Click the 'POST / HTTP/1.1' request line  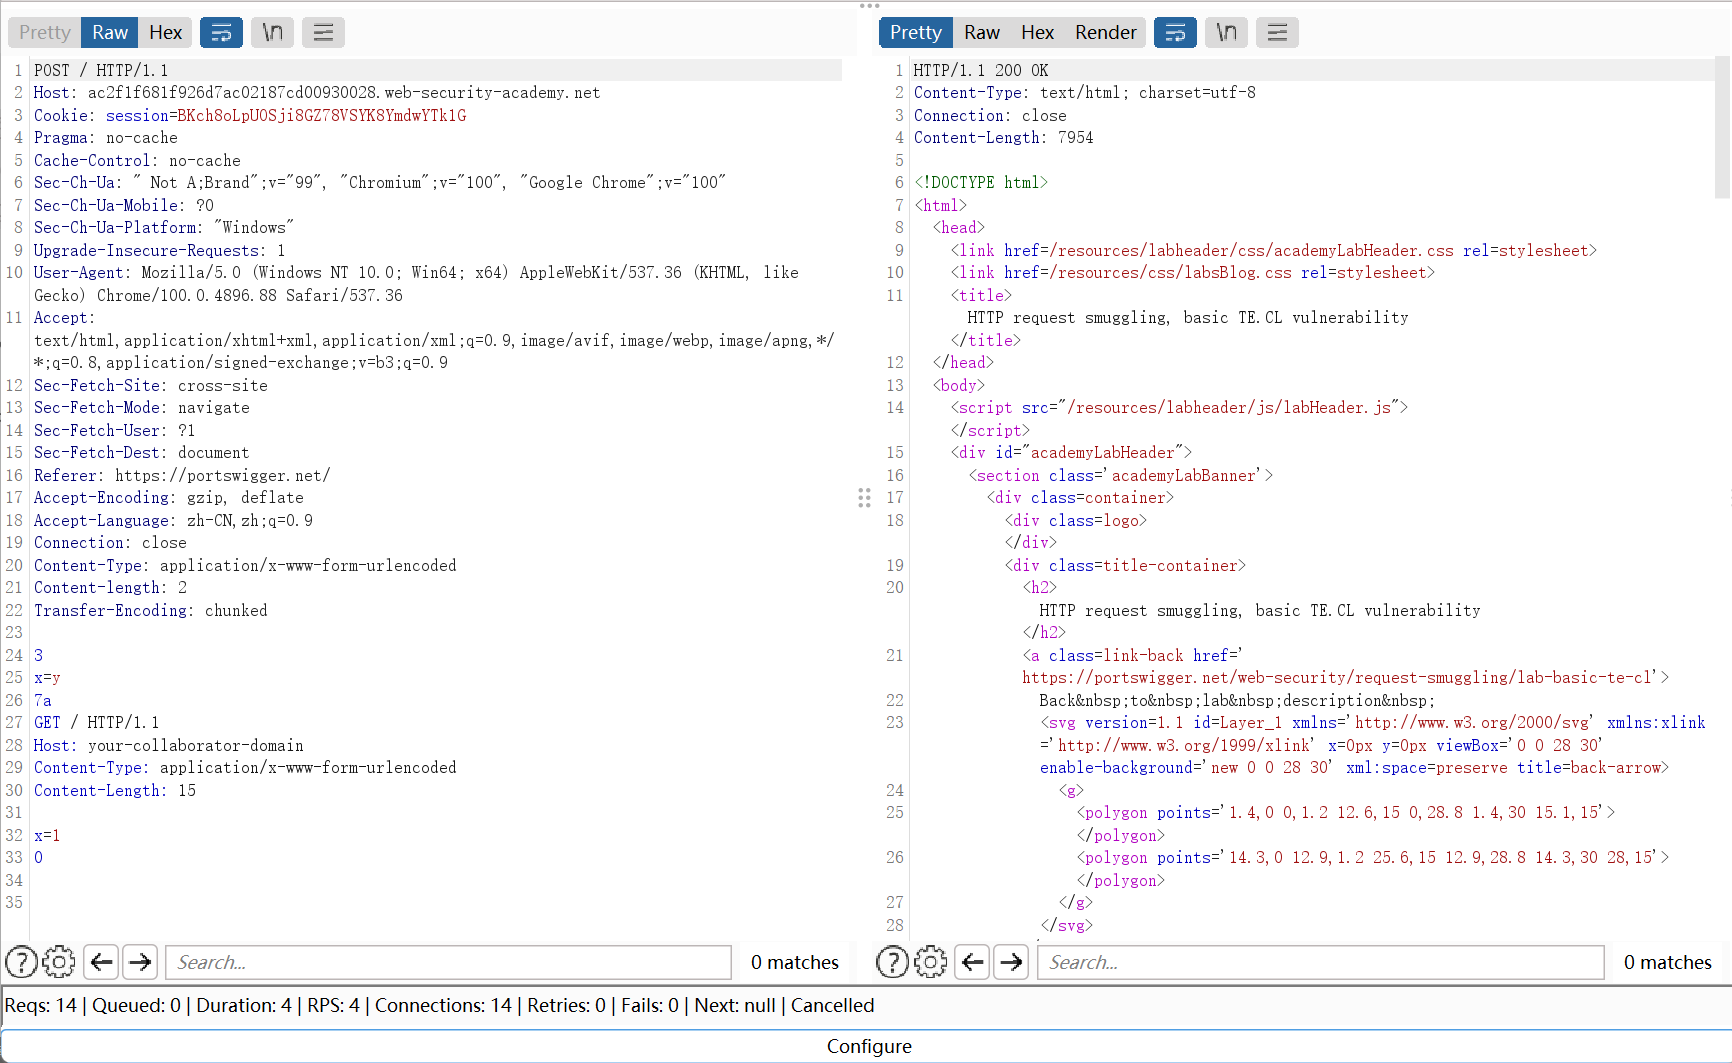101,70
